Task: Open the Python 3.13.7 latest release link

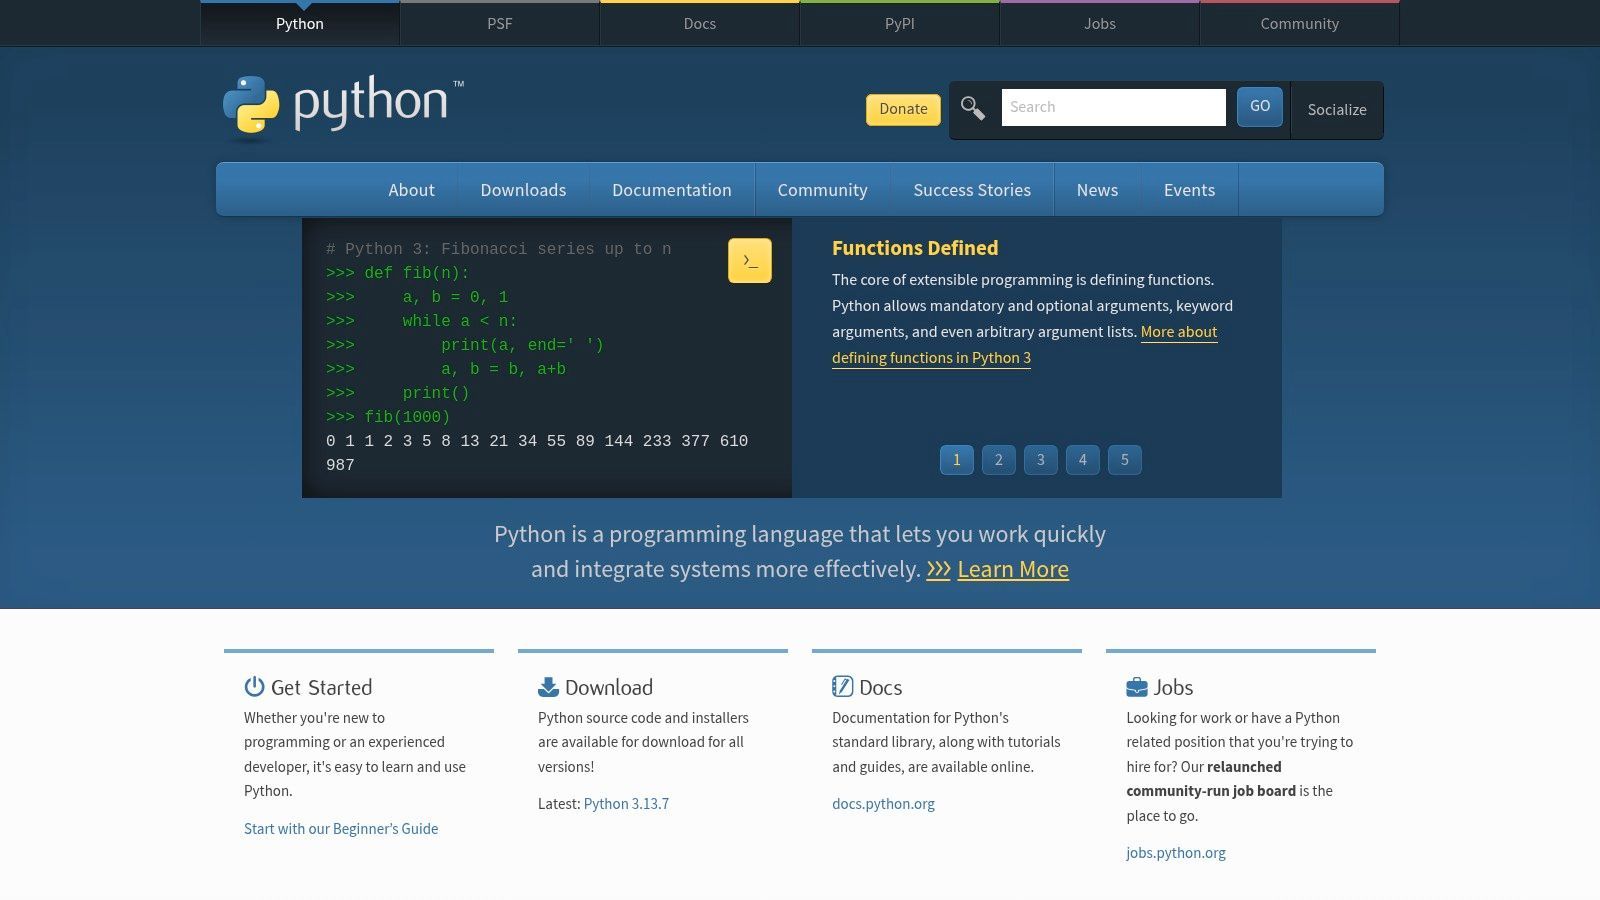Action: click(x=626, y=804)
